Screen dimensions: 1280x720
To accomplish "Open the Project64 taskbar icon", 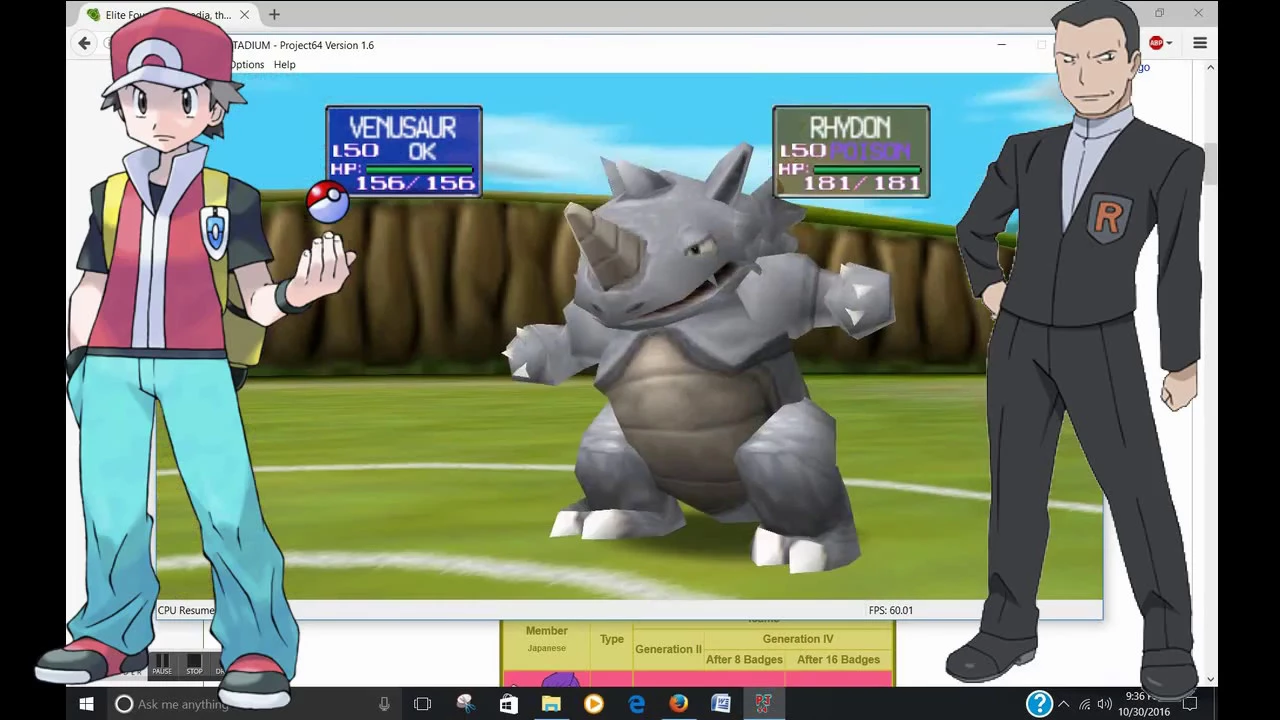I will (763, 704).
